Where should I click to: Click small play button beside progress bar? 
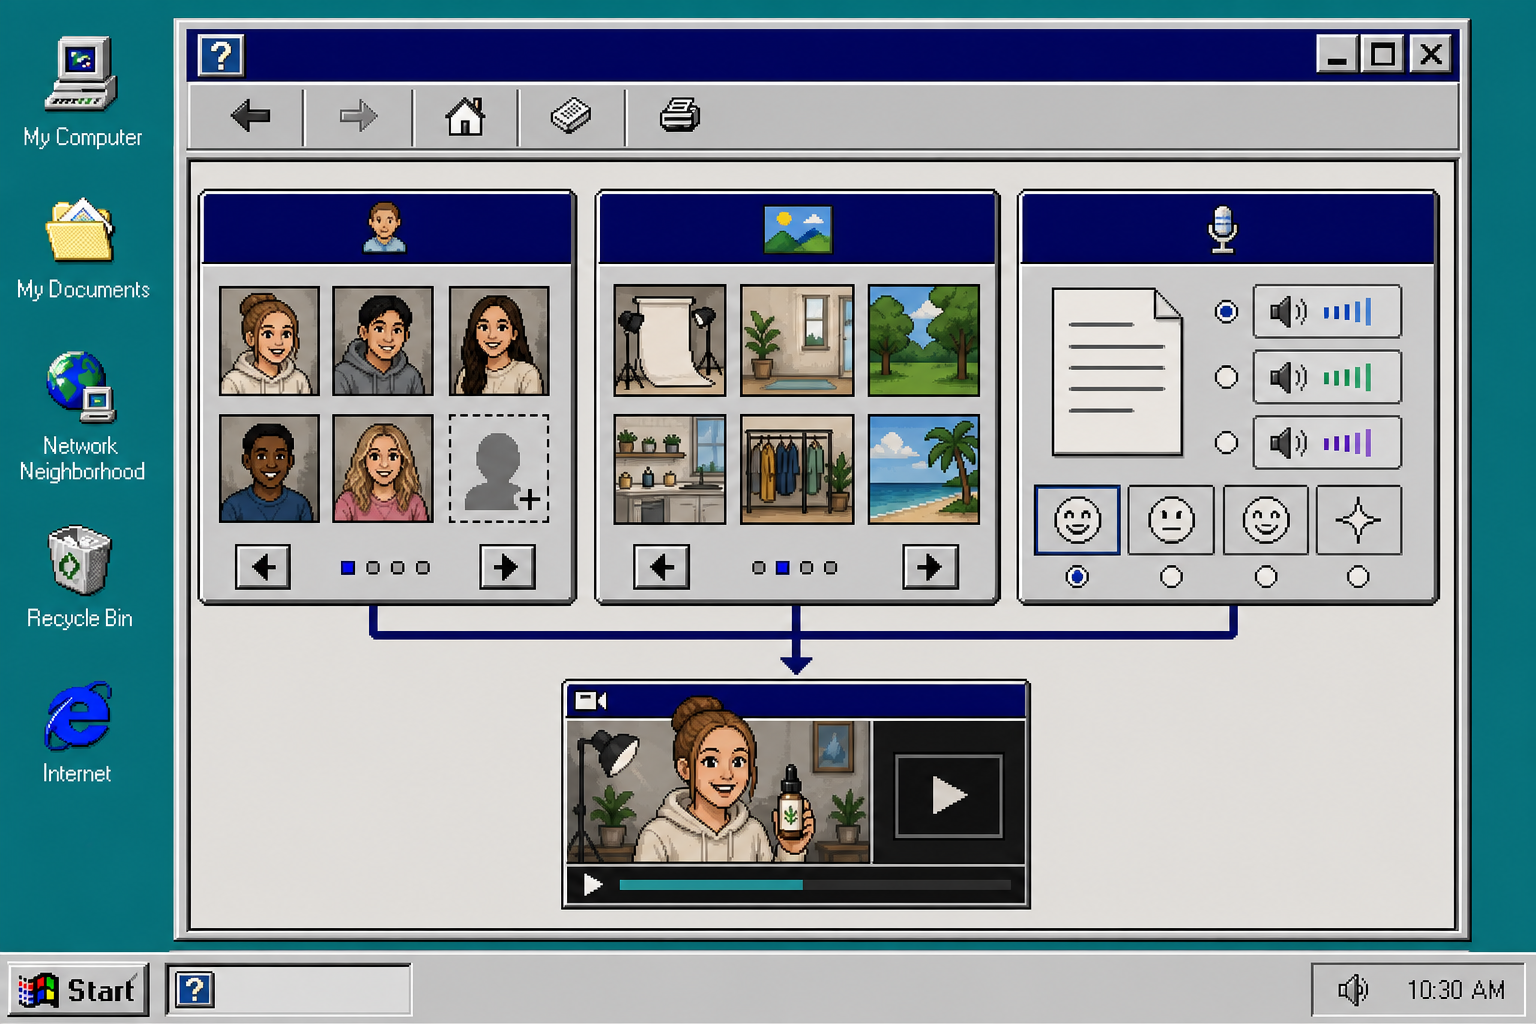point(592,885)
